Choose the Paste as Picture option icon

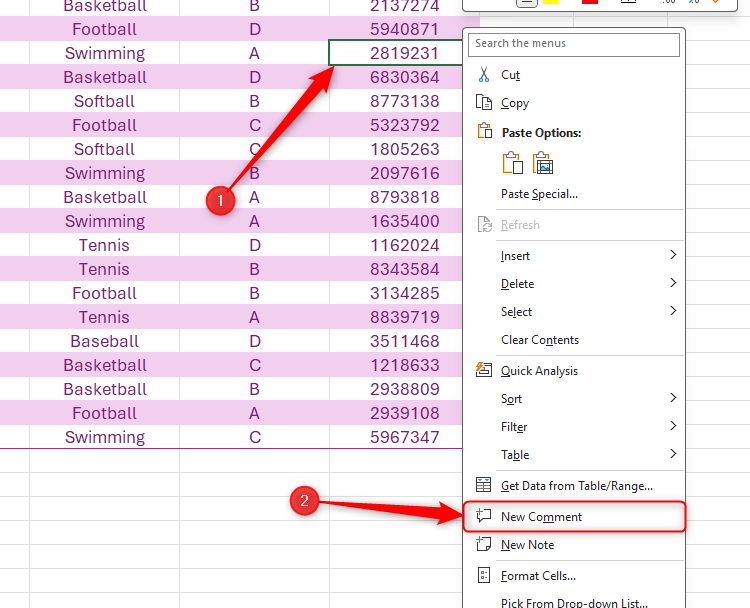pyautogui.click(x=544, y=163)
